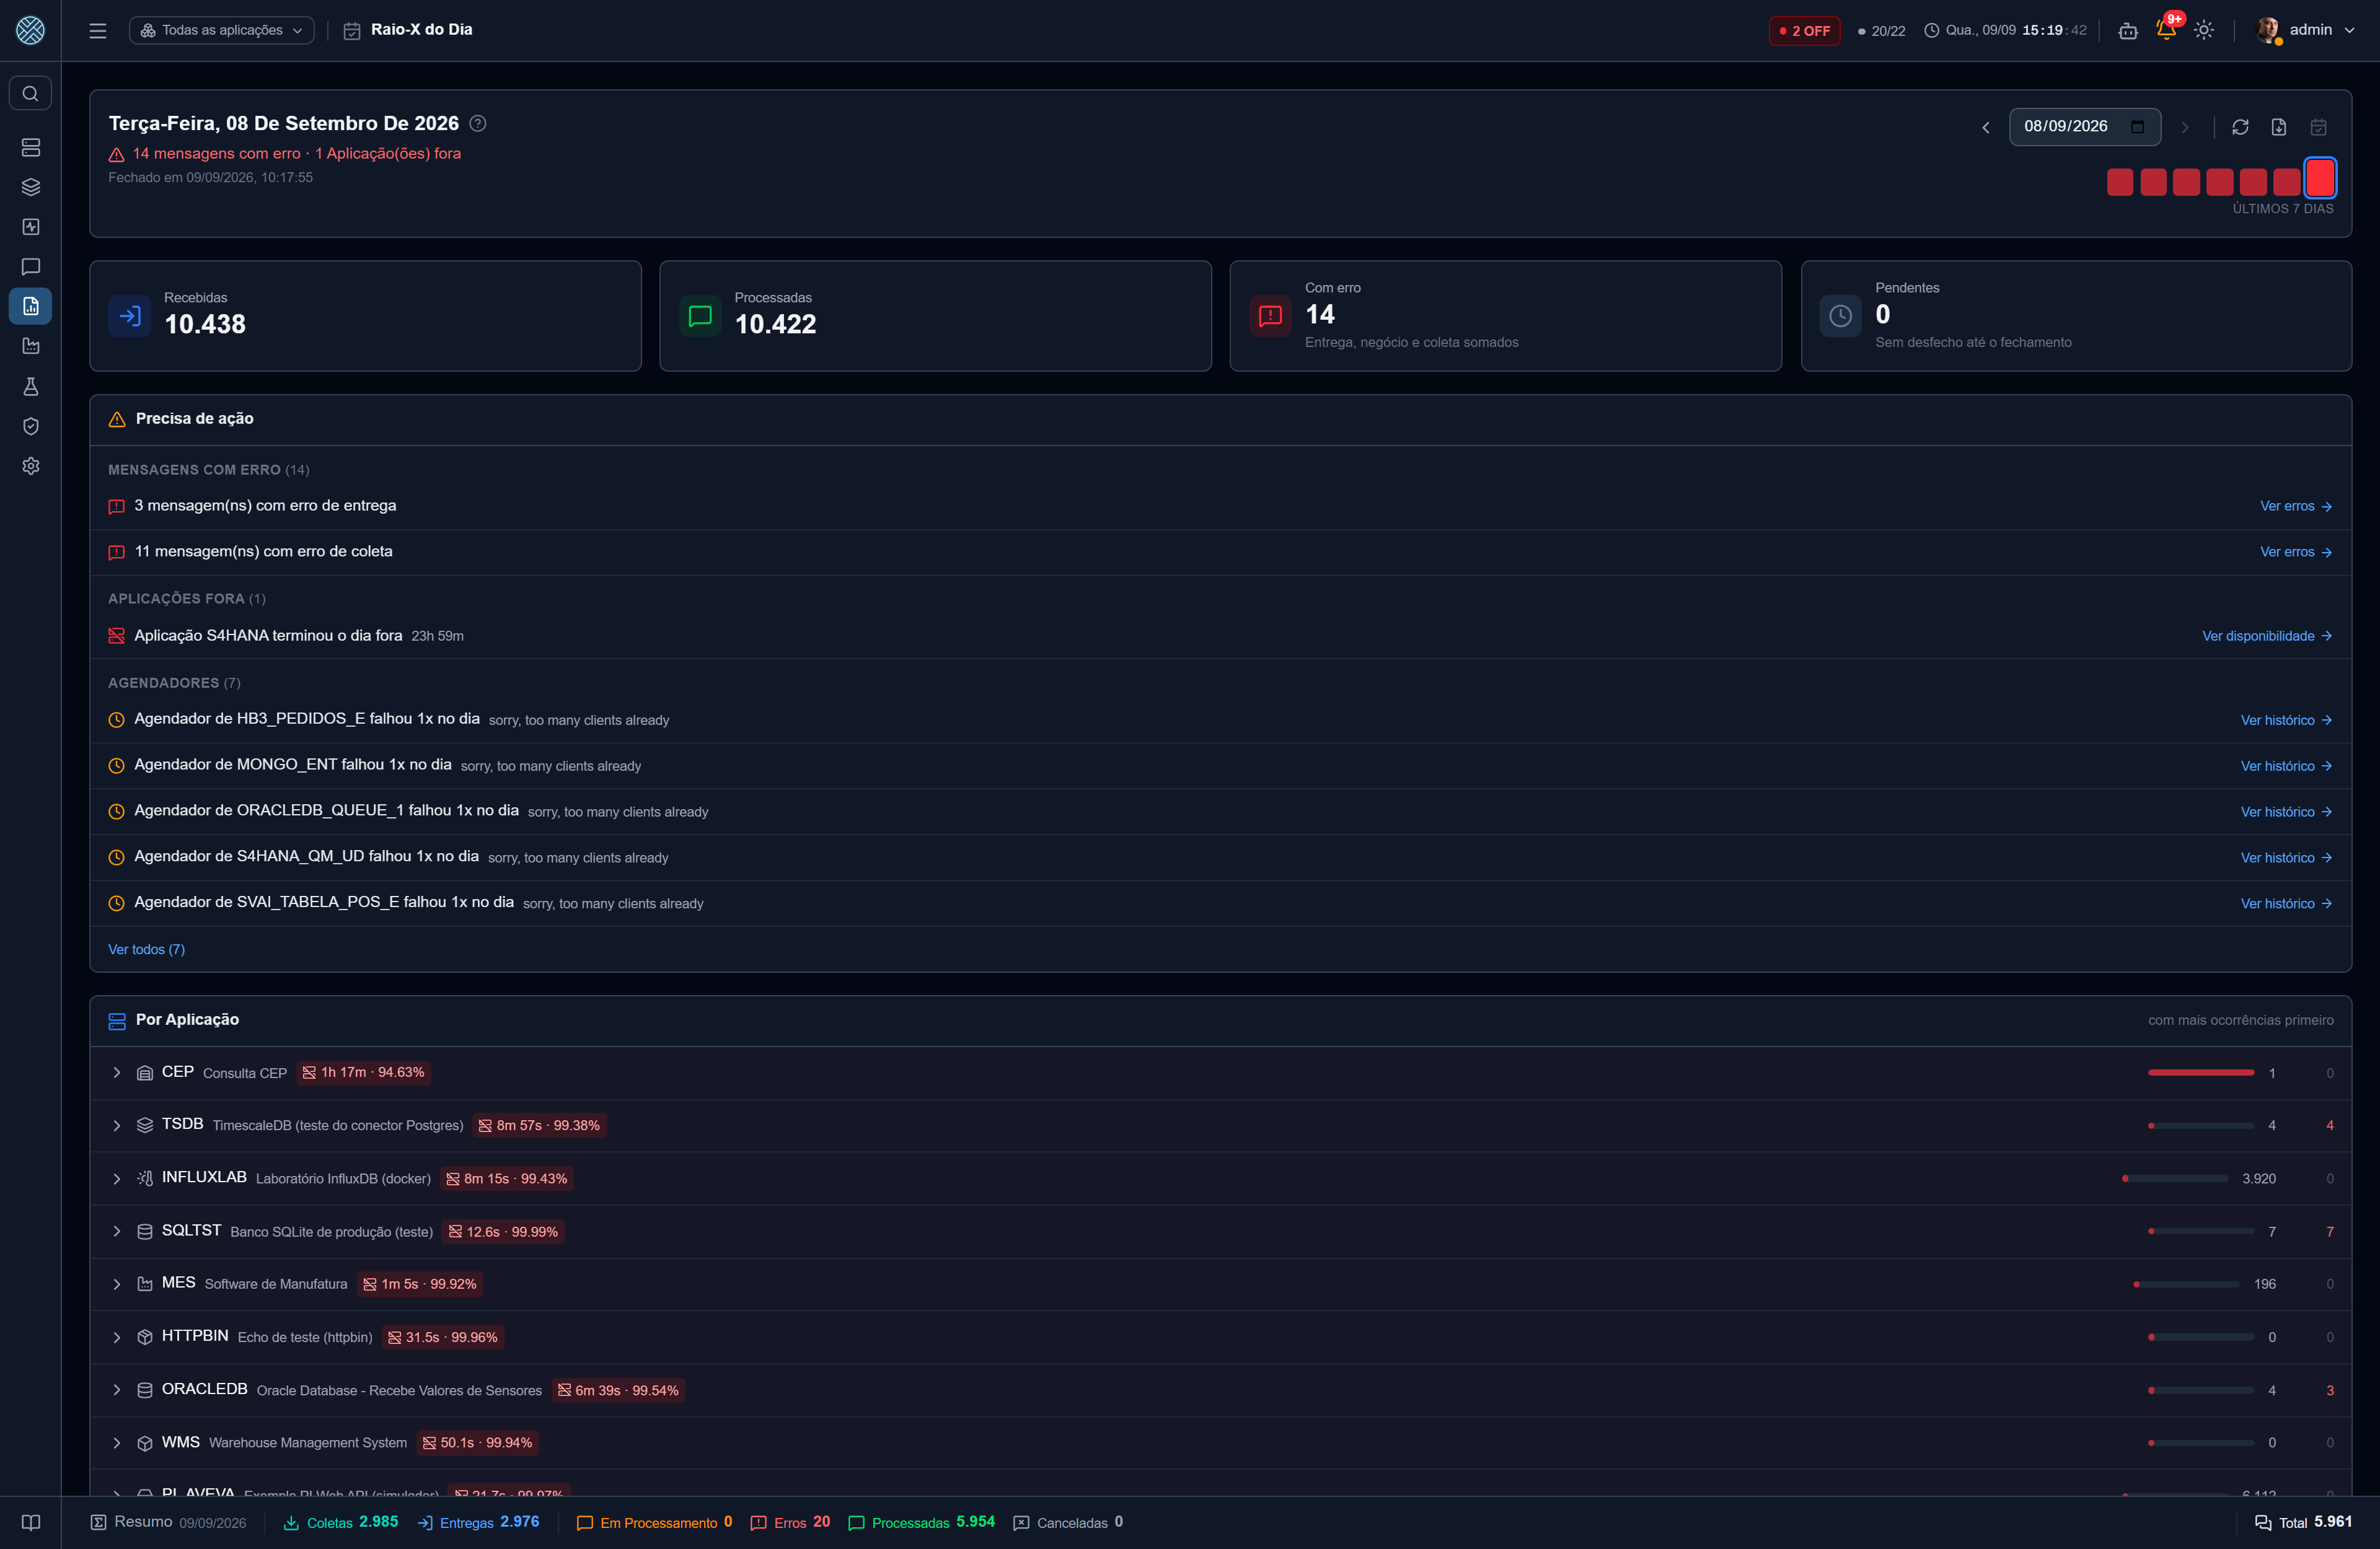Click the help icon beside the date title
The width and height of the screenshot is (2380, 1549).
pos(478,123)
